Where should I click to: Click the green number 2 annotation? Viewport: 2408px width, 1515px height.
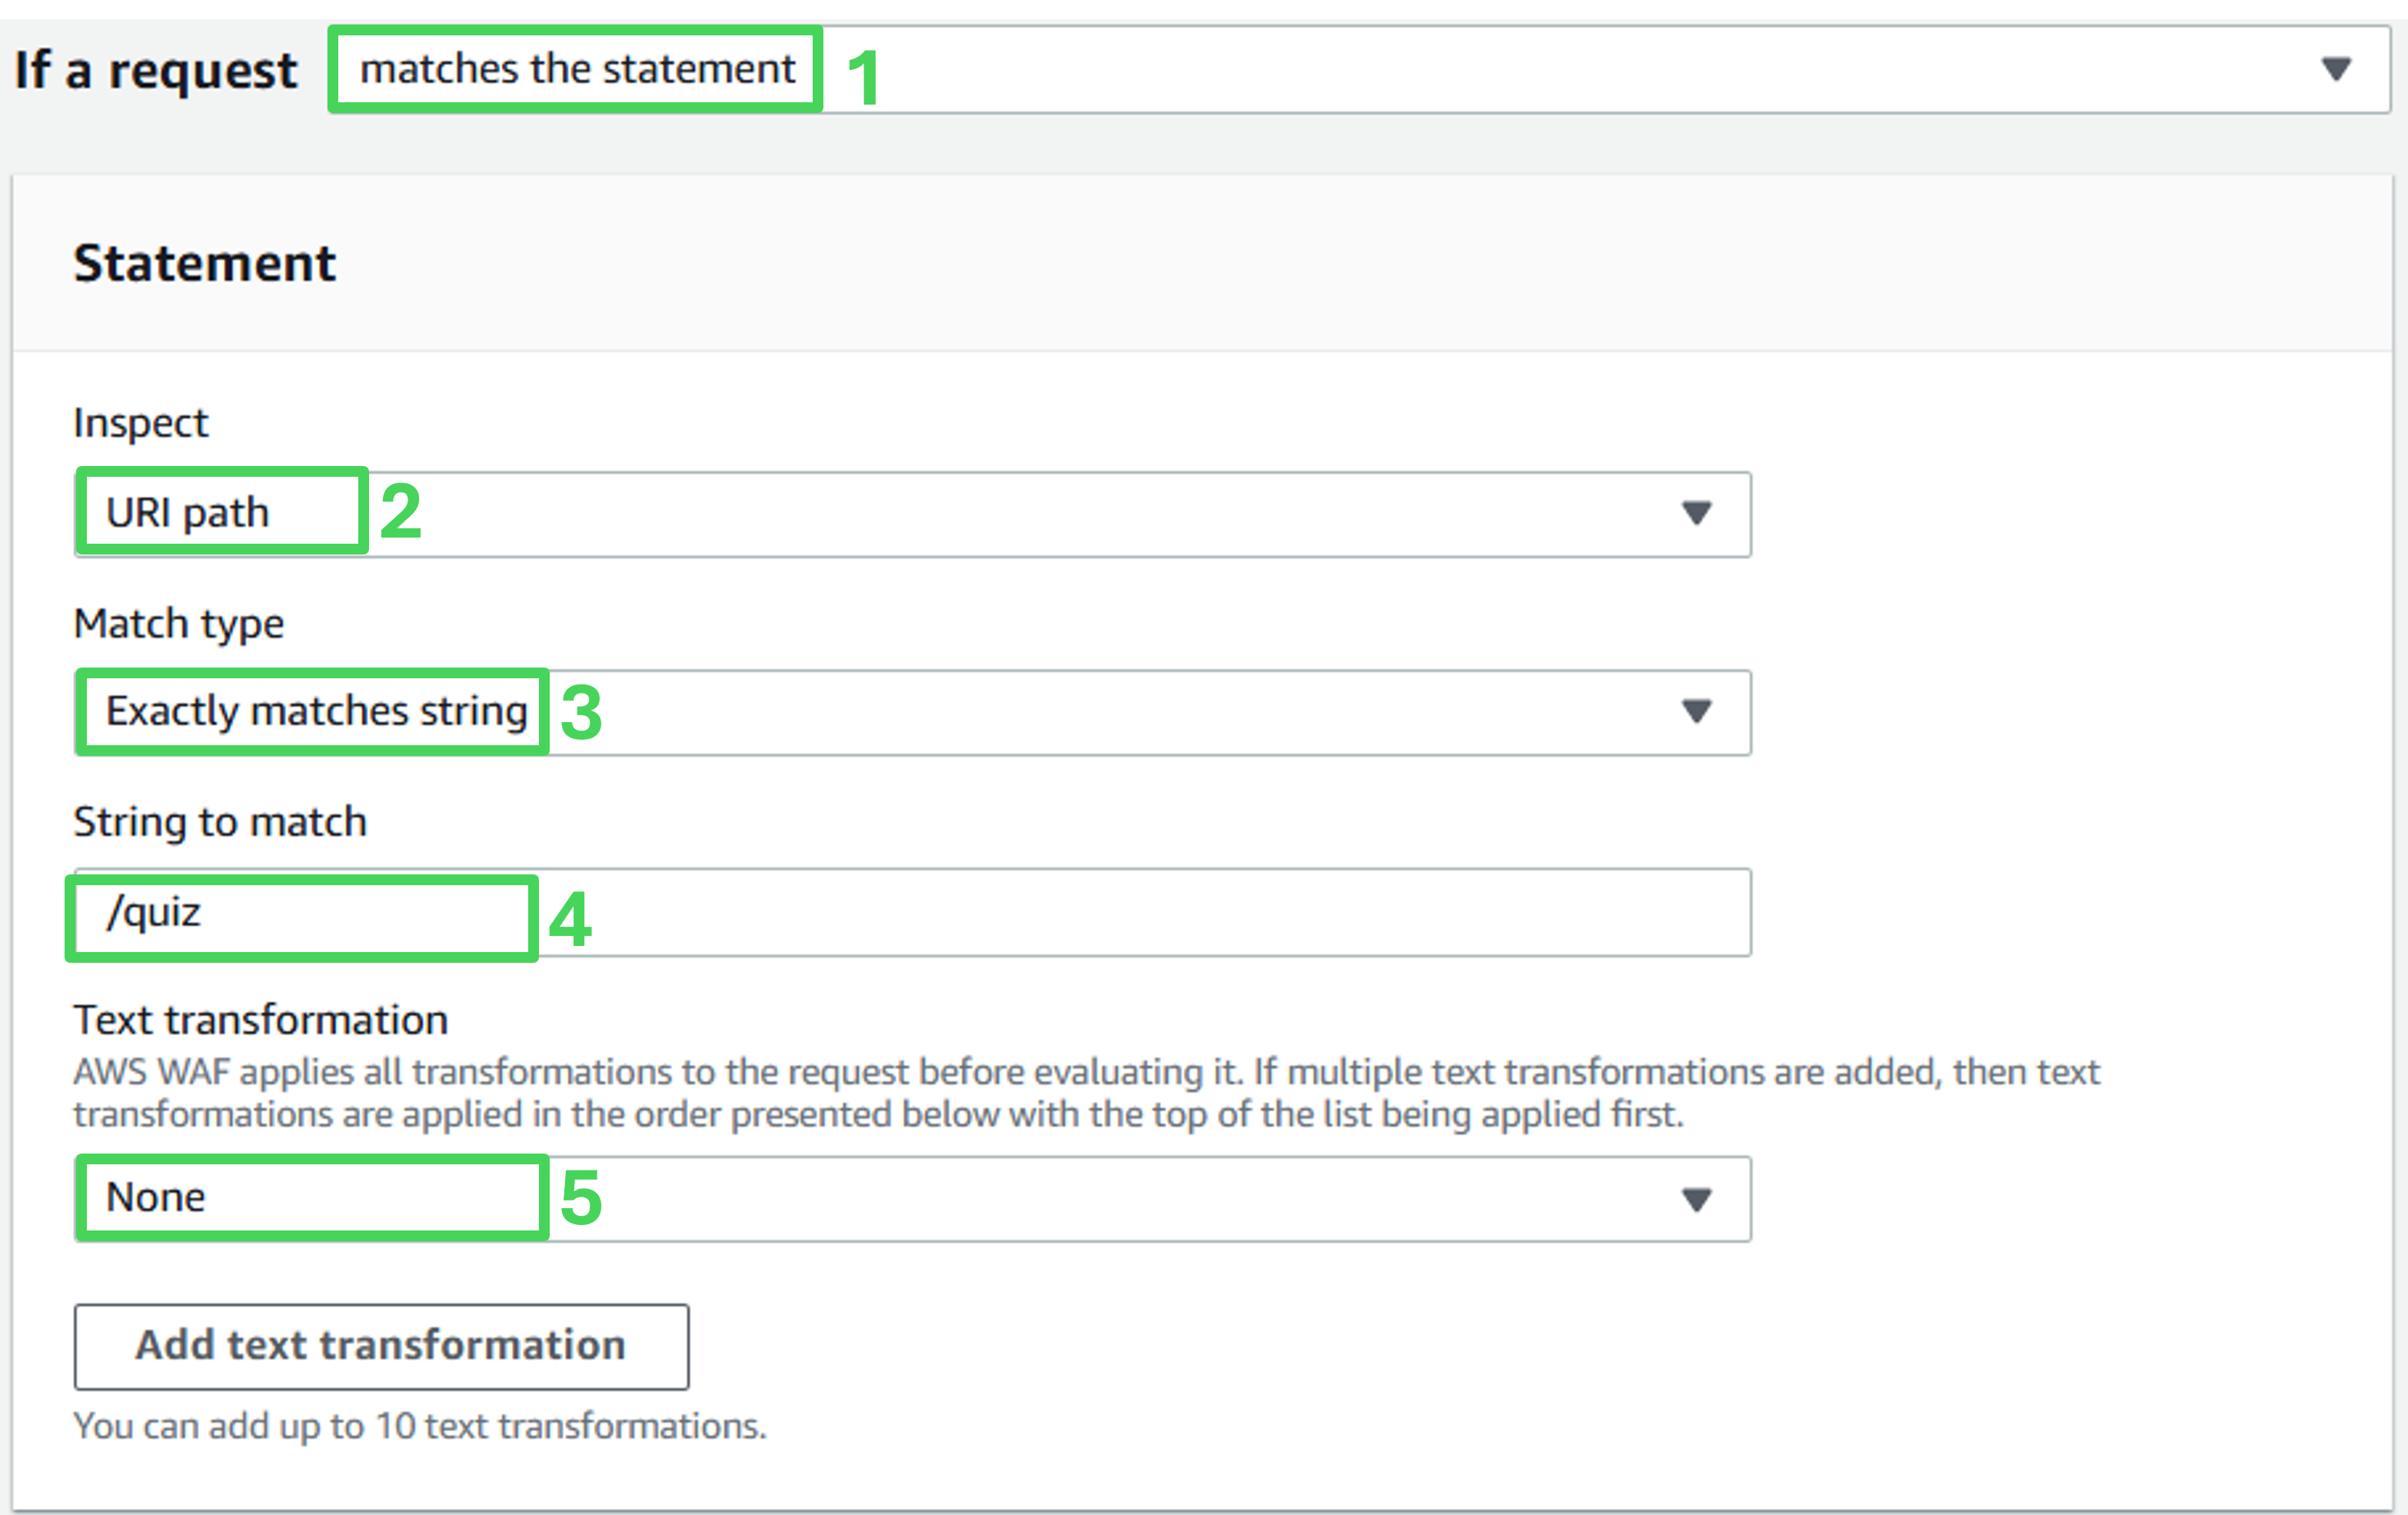401,511
